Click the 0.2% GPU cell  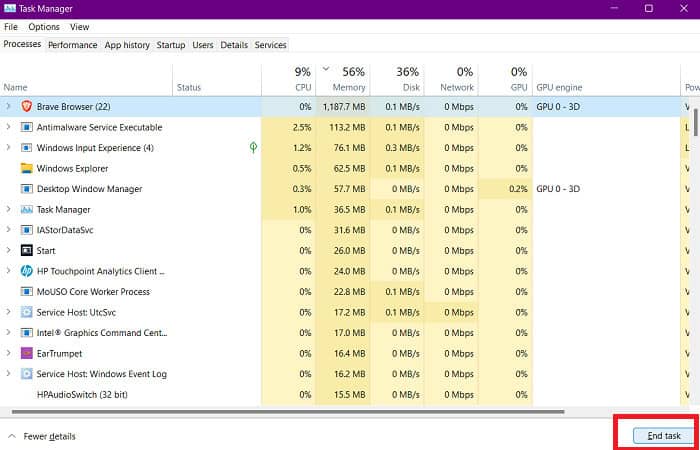[505, 189]
